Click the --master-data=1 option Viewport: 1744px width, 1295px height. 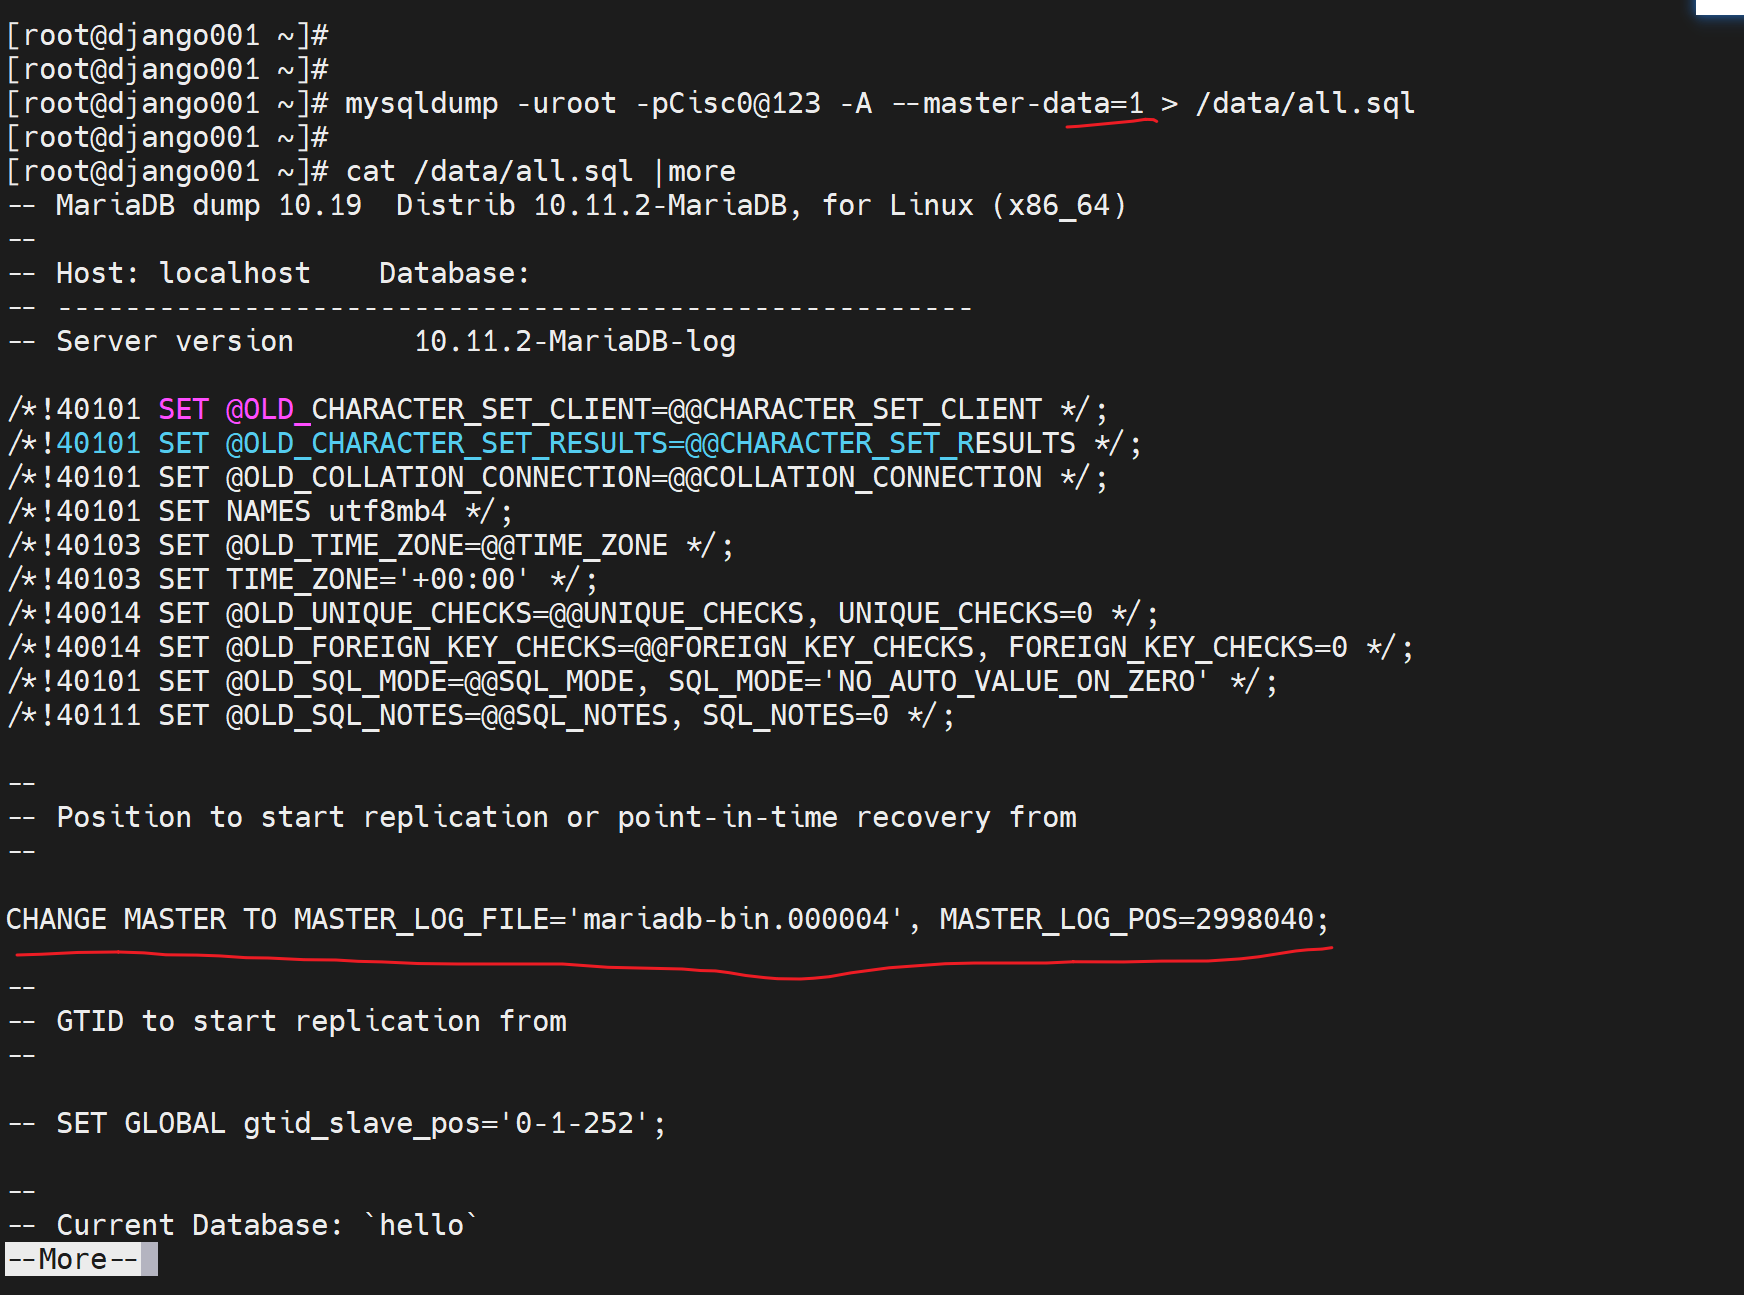1017,103
